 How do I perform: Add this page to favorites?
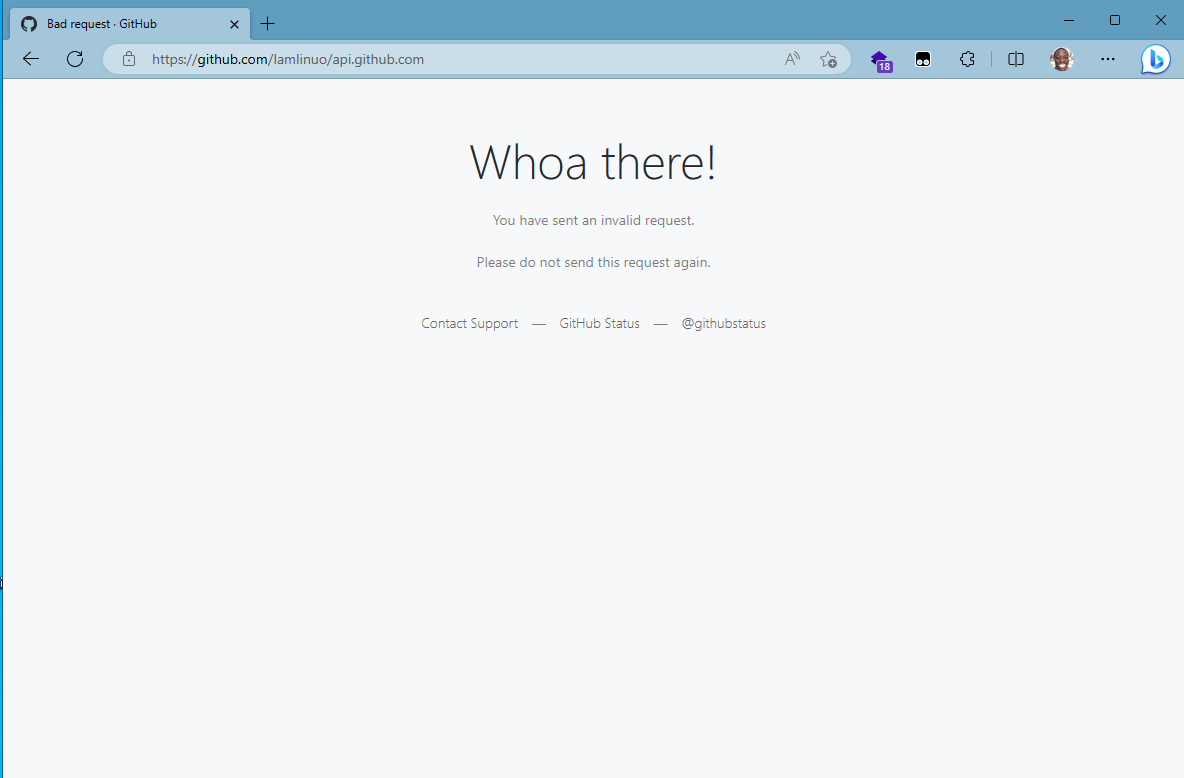829,59
